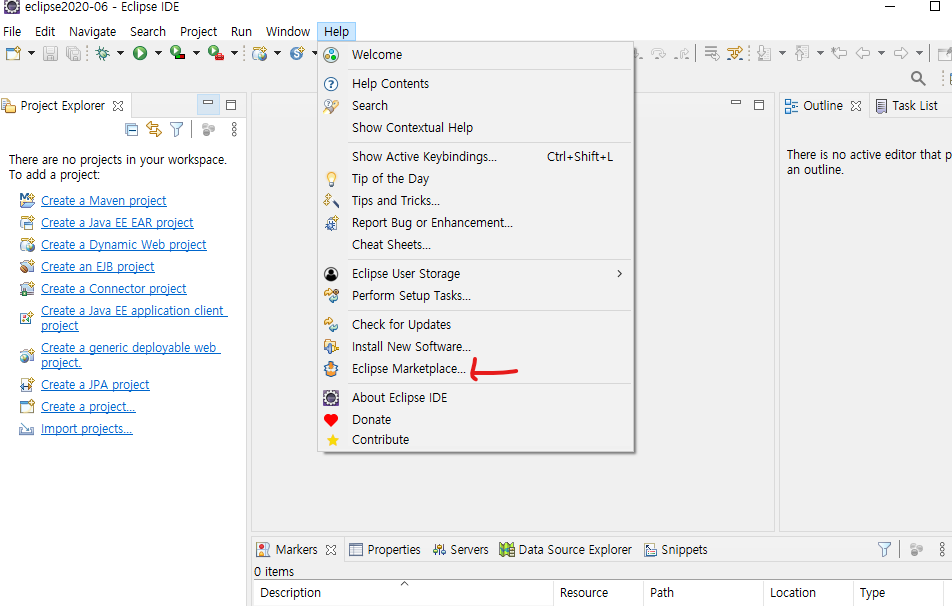Viewport: 952px width, 606px height.
Task: Click the New wizard toolbar icon
Action: click(x=13, y=53)
